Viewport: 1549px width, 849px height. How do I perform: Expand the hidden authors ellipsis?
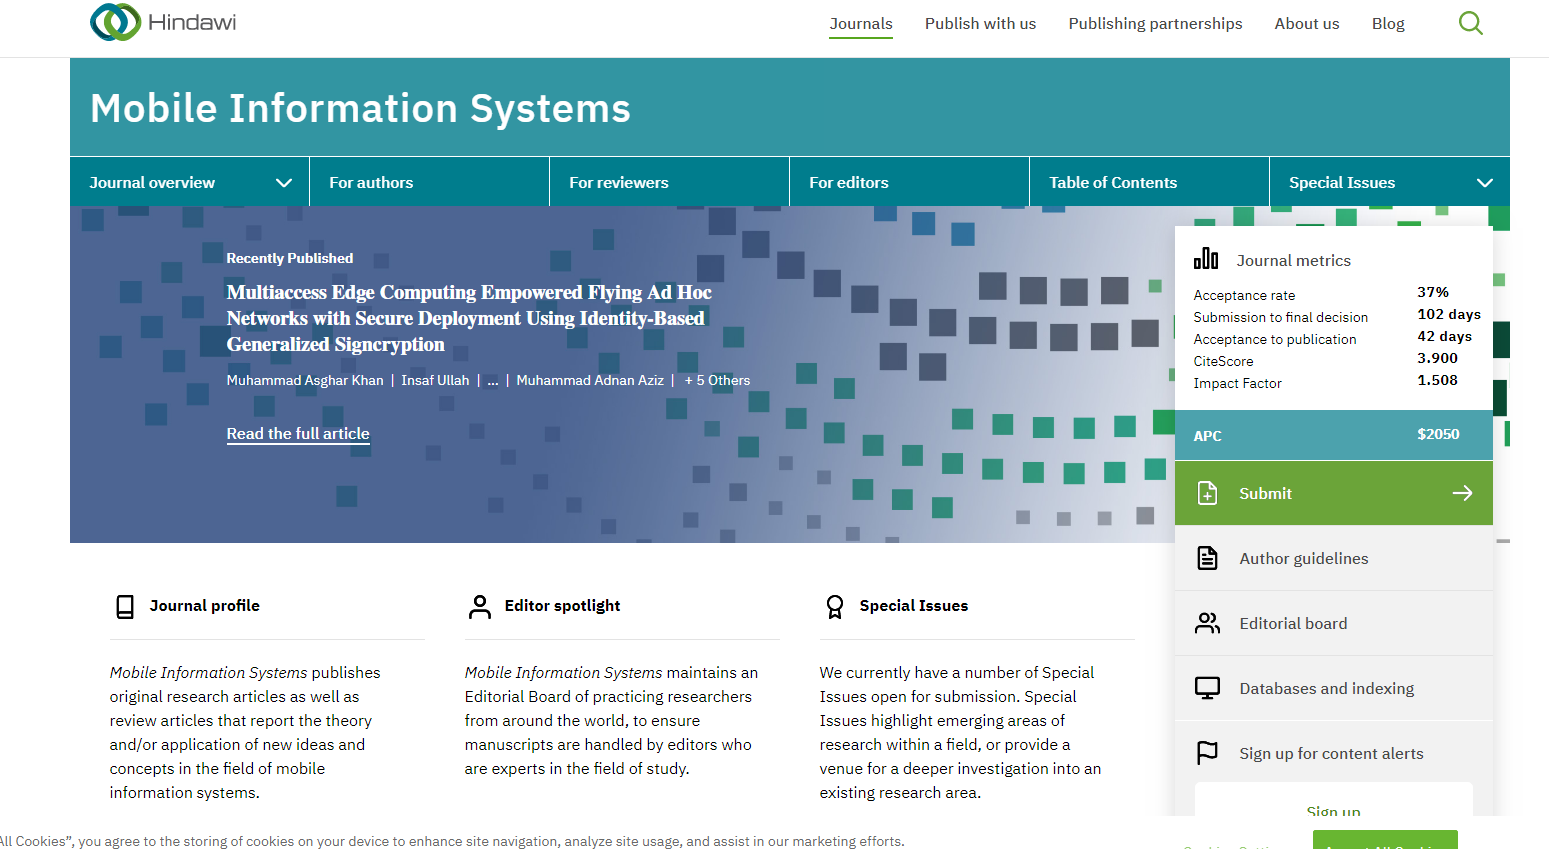click(x=493, y=380)
